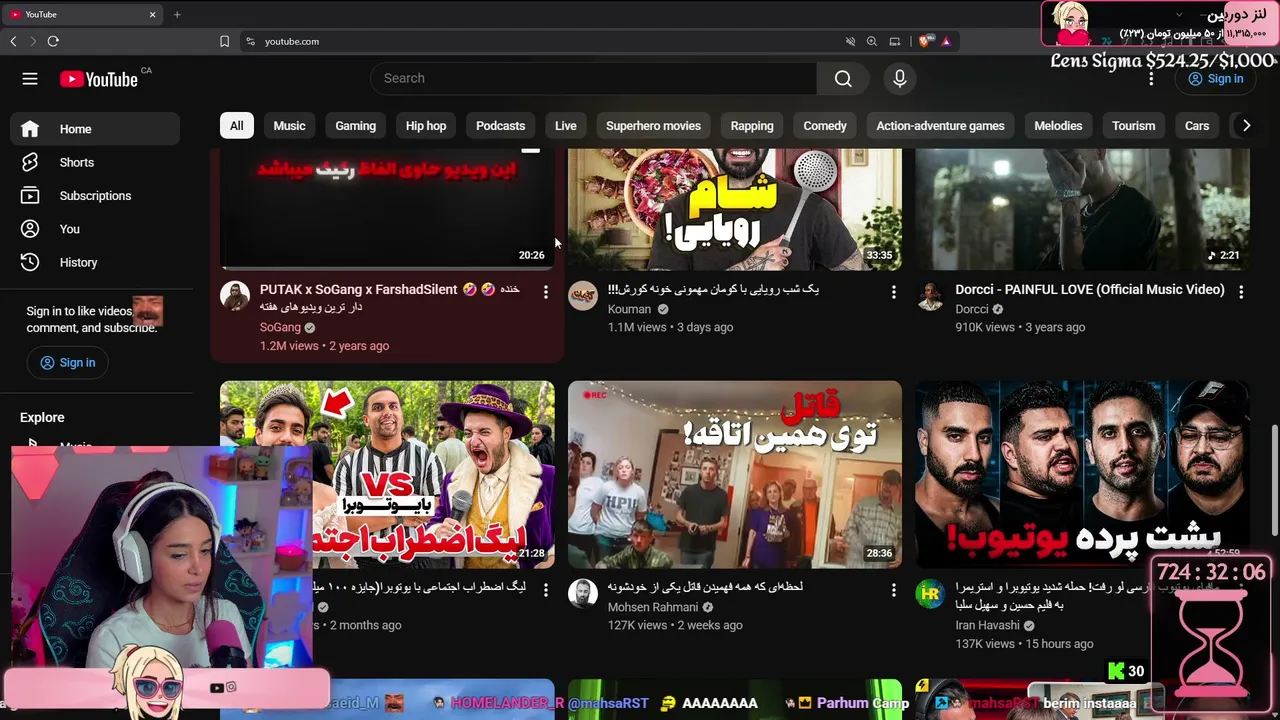Filter by Action-adventure games chip
Viewport: 1280px width, 720px height.
(940, 126)
